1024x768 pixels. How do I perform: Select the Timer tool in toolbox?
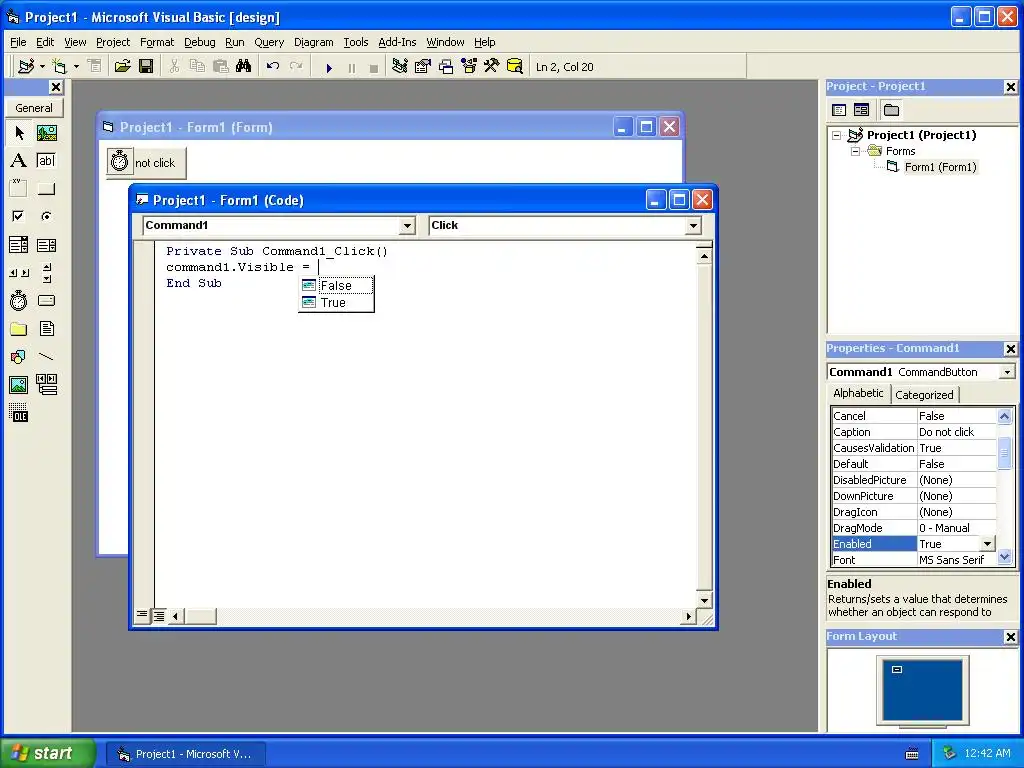click(19, 301)
